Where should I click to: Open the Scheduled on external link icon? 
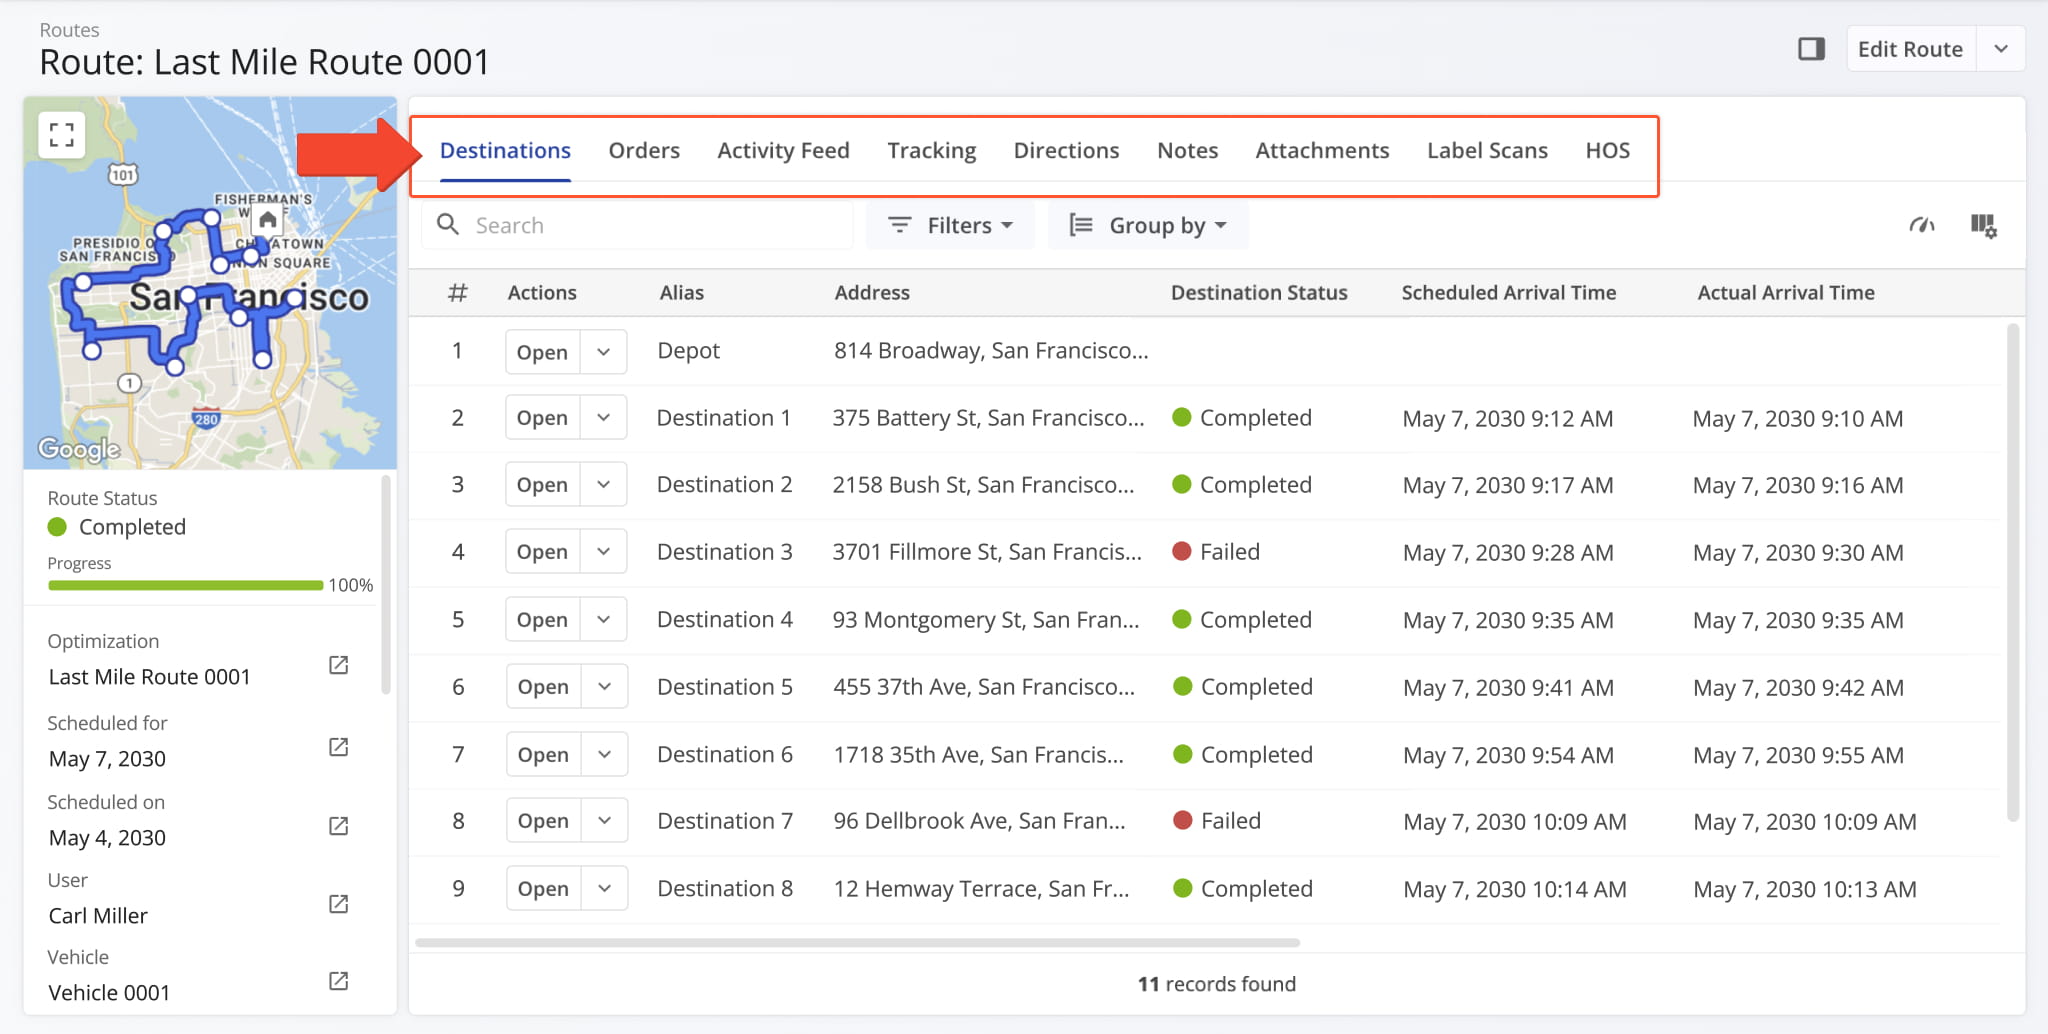(339, 827)
